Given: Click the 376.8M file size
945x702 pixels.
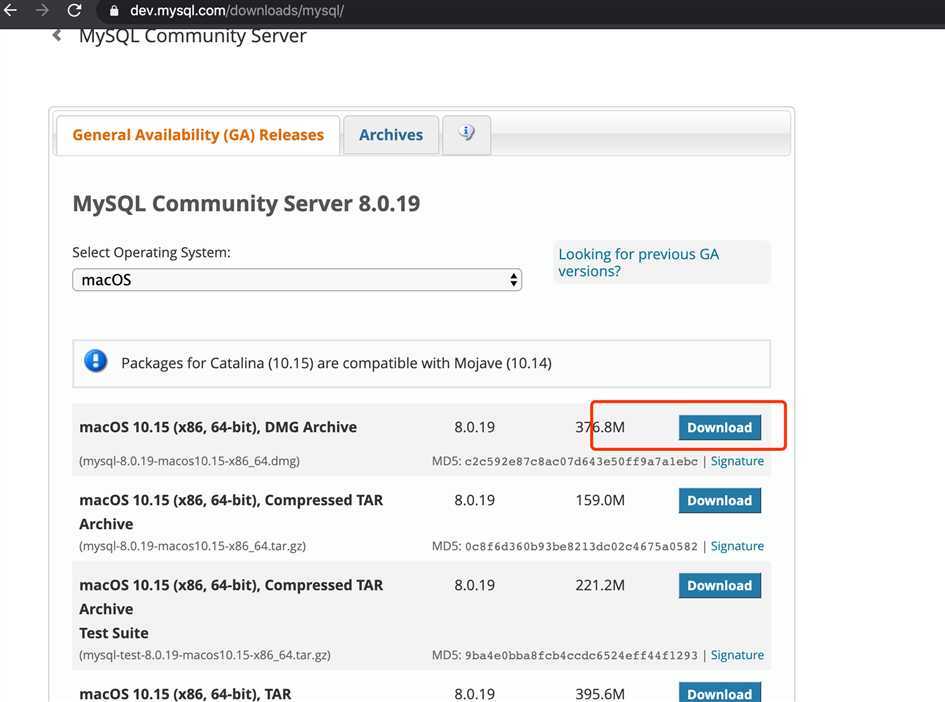Looking at the screenshot, I should coord(600,427).
